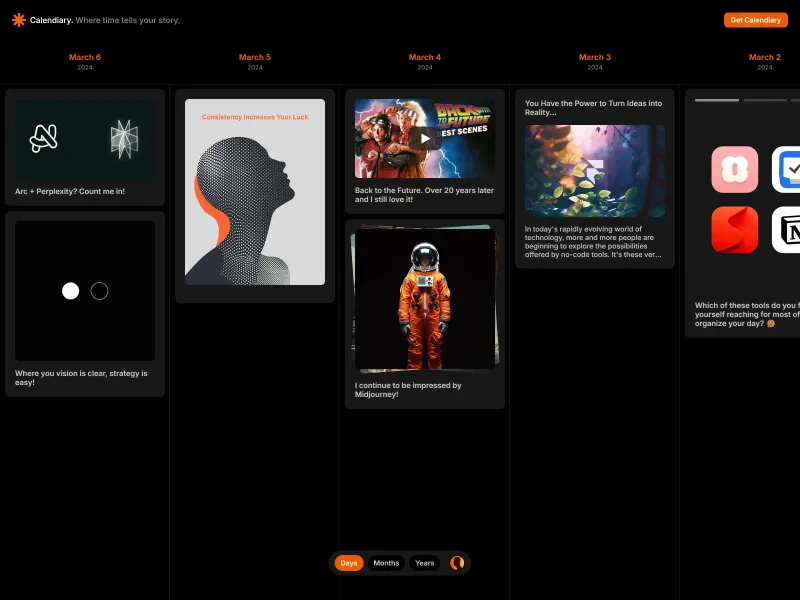The image size is (800, 600).
Task: Switch to the Months view
Action: 386,563
